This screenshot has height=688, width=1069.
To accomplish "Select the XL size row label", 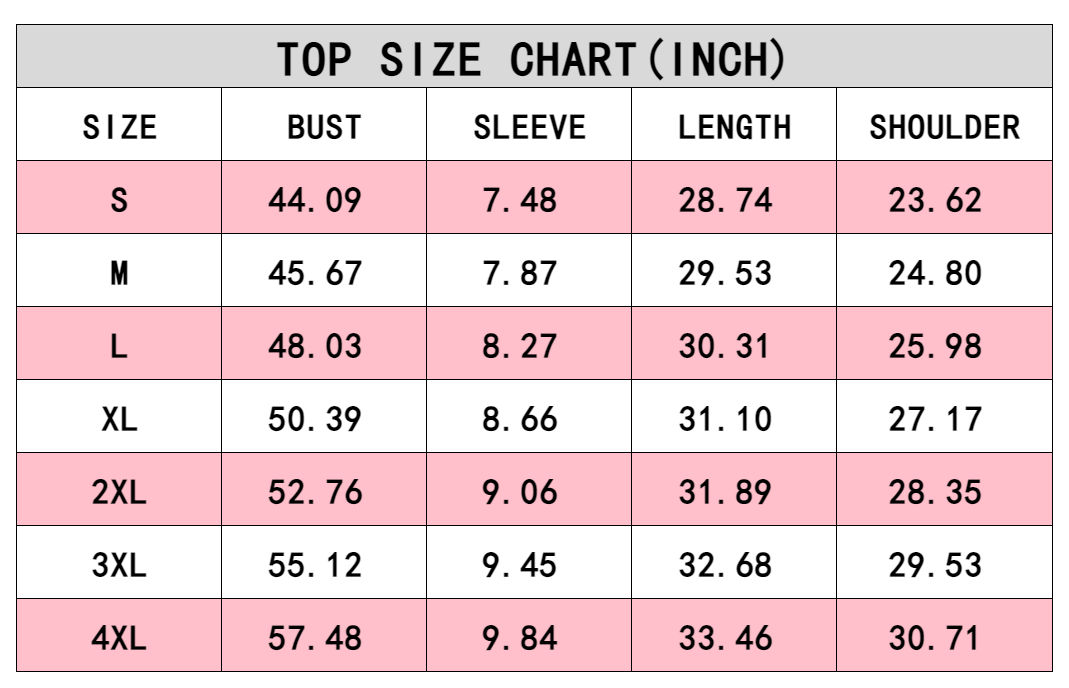I will [119, 419].
